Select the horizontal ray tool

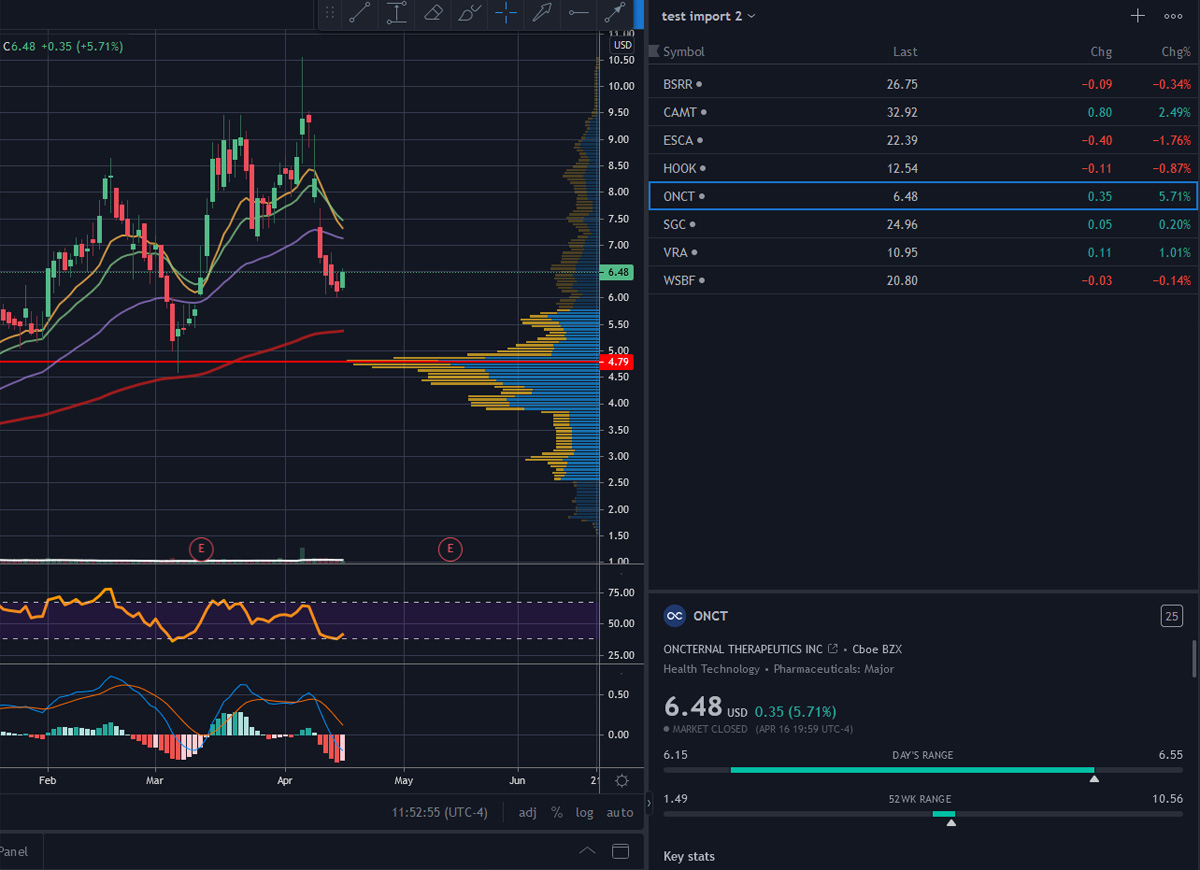pyautogui.click(x=578, y=13)
